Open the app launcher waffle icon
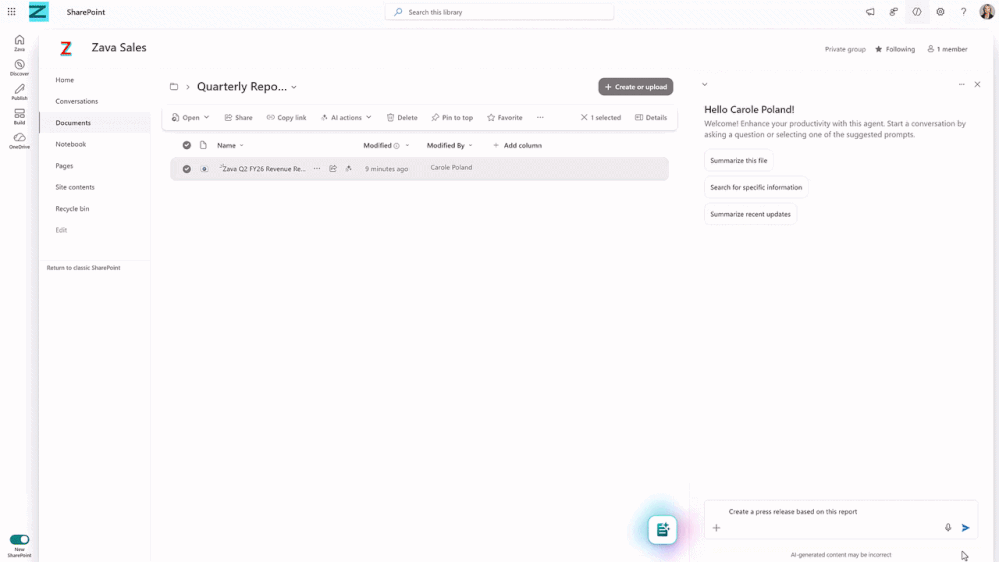The height and width of the screenshot is (562, 999). coord(11,11)
